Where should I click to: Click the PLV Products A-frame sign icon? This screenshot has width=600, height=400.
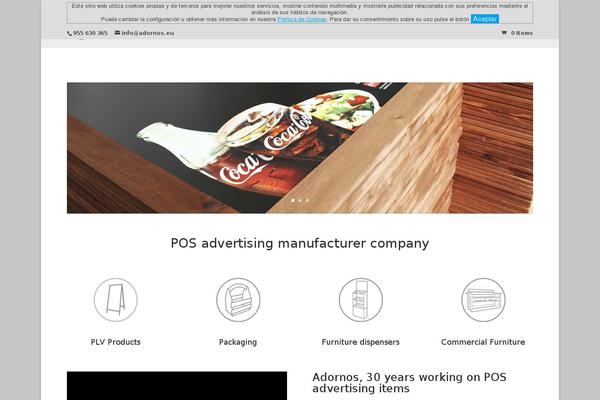116,300
